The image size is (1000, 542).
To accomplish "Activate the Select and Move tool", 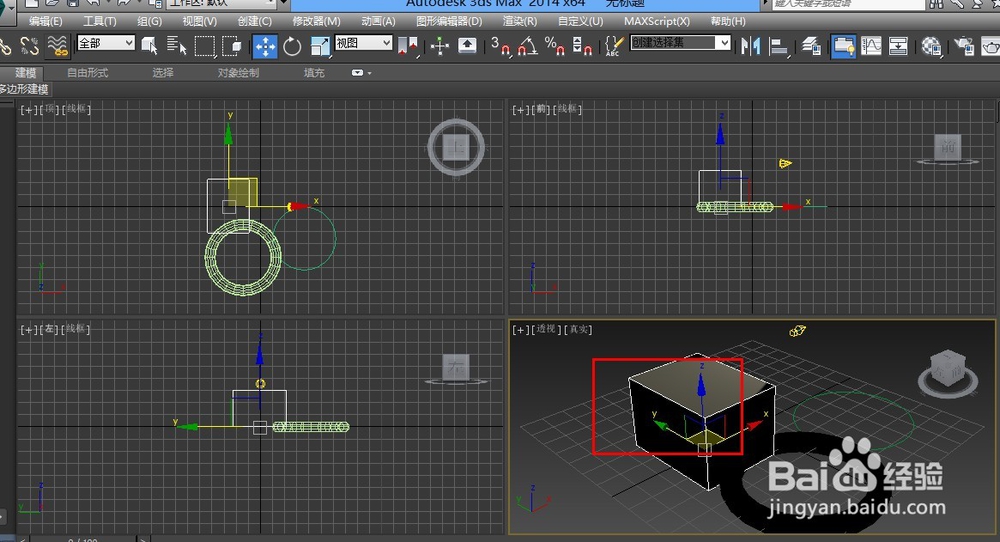I will tap(265, 46).
